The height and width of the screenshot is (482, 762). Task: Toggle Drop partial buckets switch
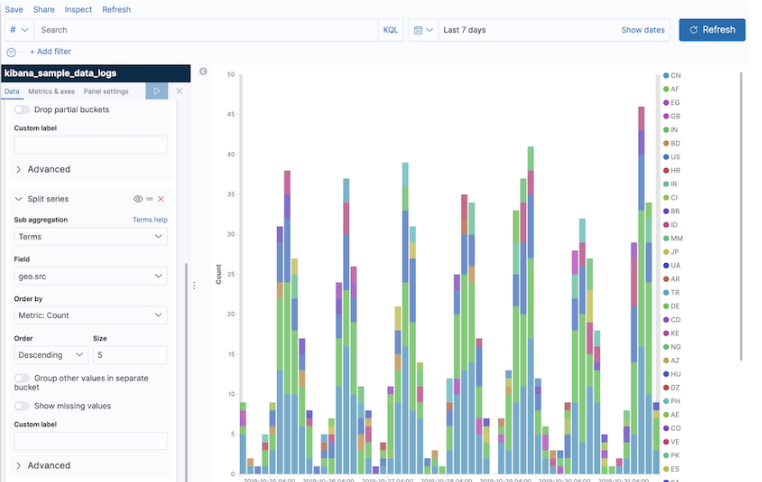tap(21, 109)
